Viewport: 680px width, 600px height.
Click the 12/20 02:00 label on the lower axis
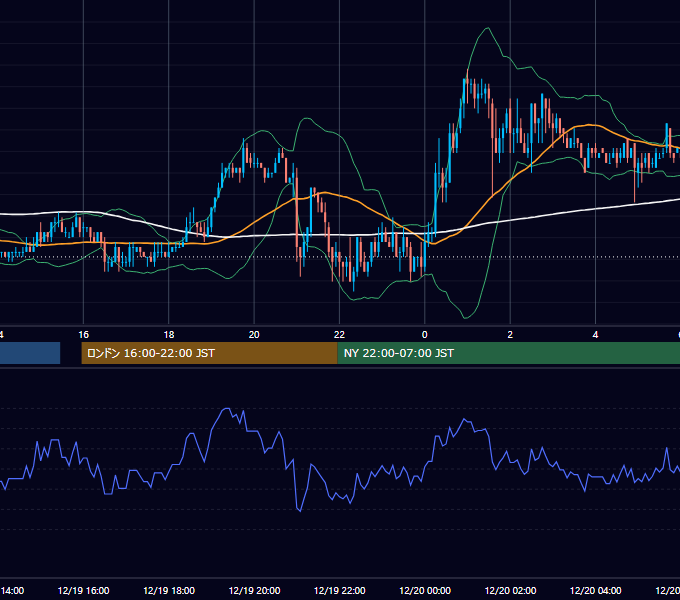(x=510, y=590)
